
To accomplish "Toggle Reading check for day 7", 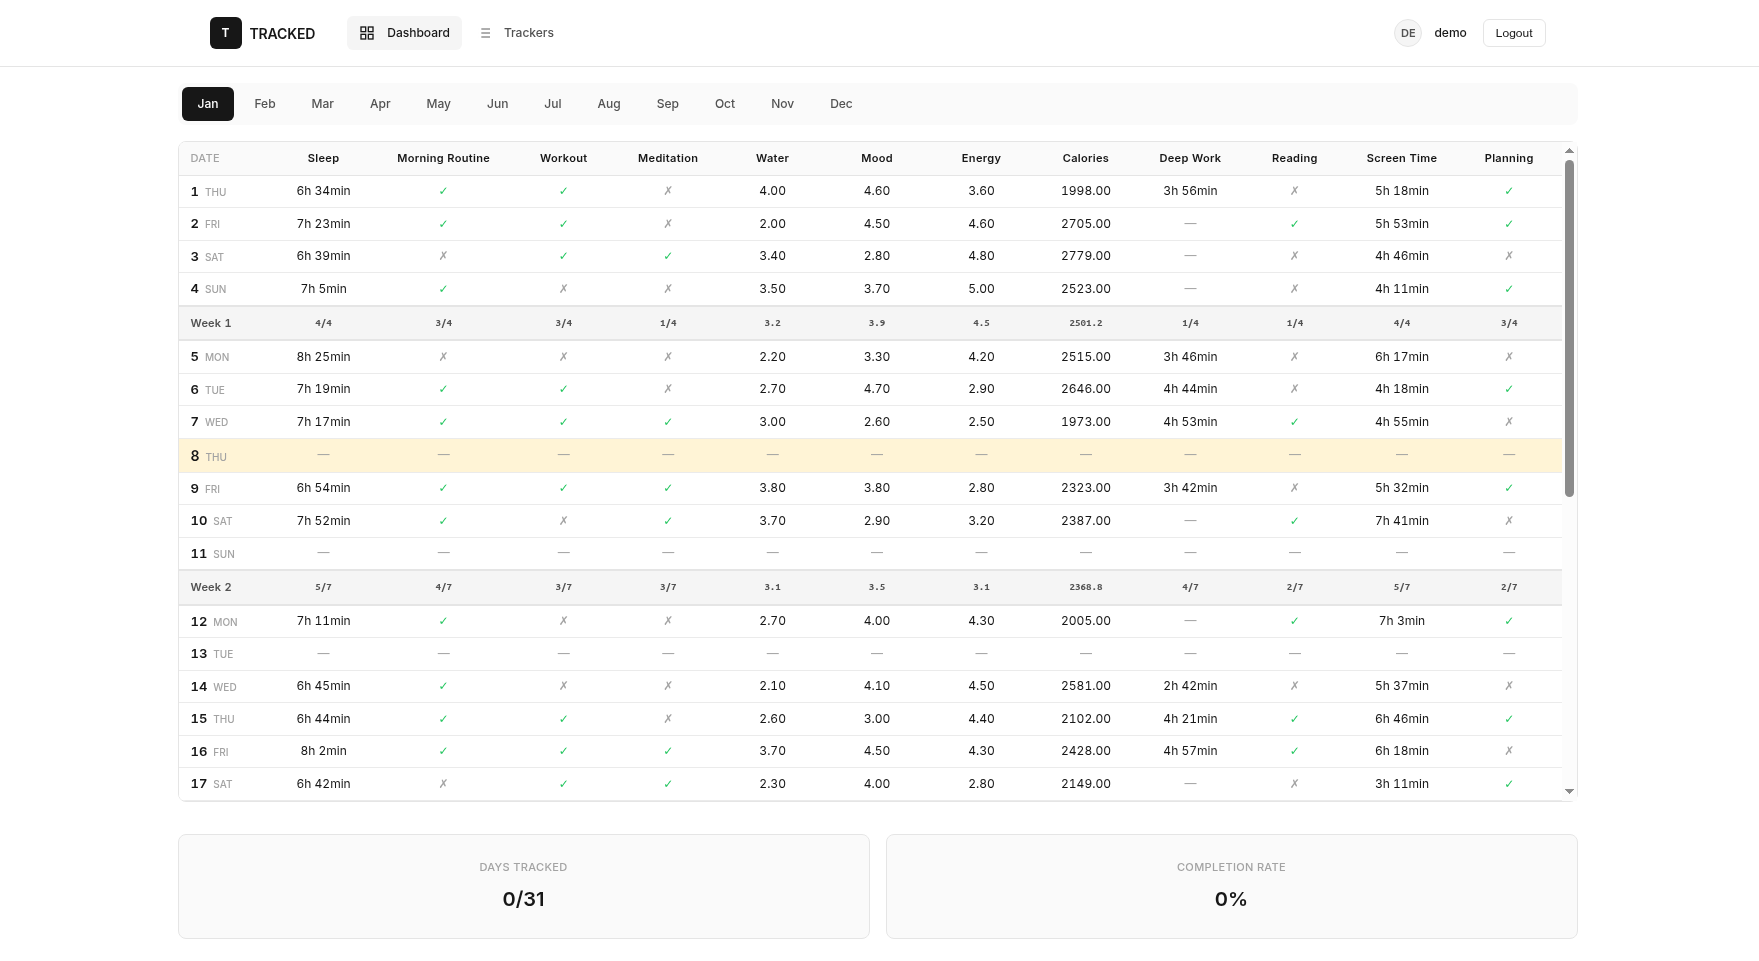I will [1294, 422].
